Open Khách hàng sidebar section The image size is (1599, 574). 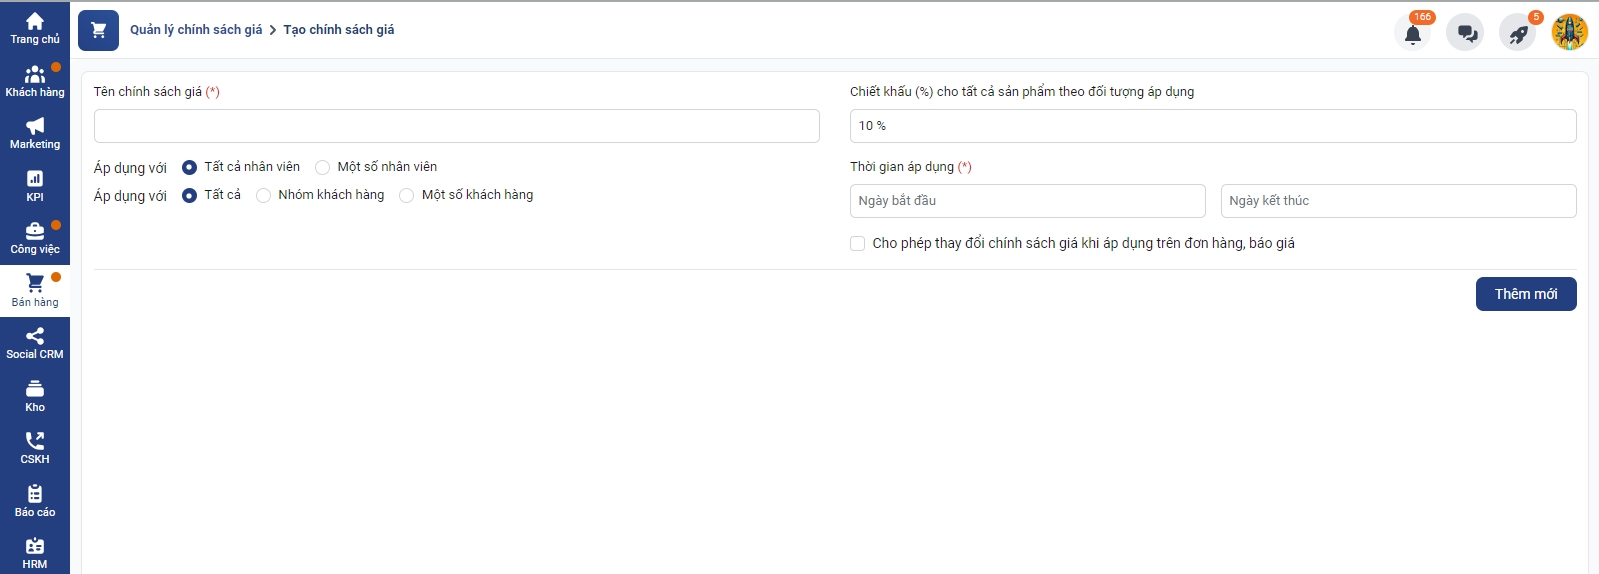(35, 81)
